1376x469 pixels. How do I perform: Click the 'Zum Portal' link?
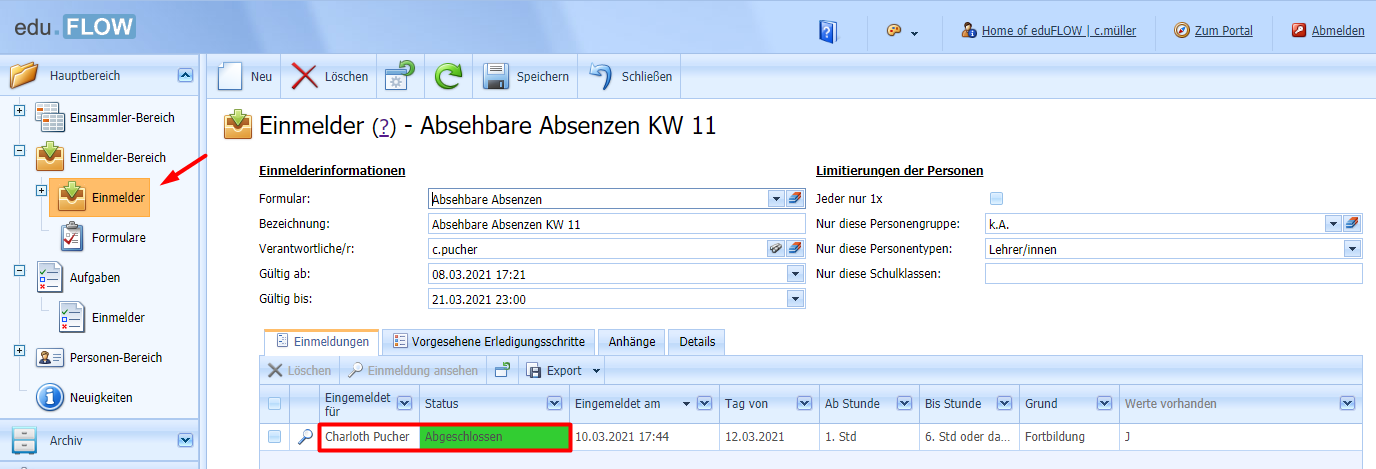(1223, 31)
